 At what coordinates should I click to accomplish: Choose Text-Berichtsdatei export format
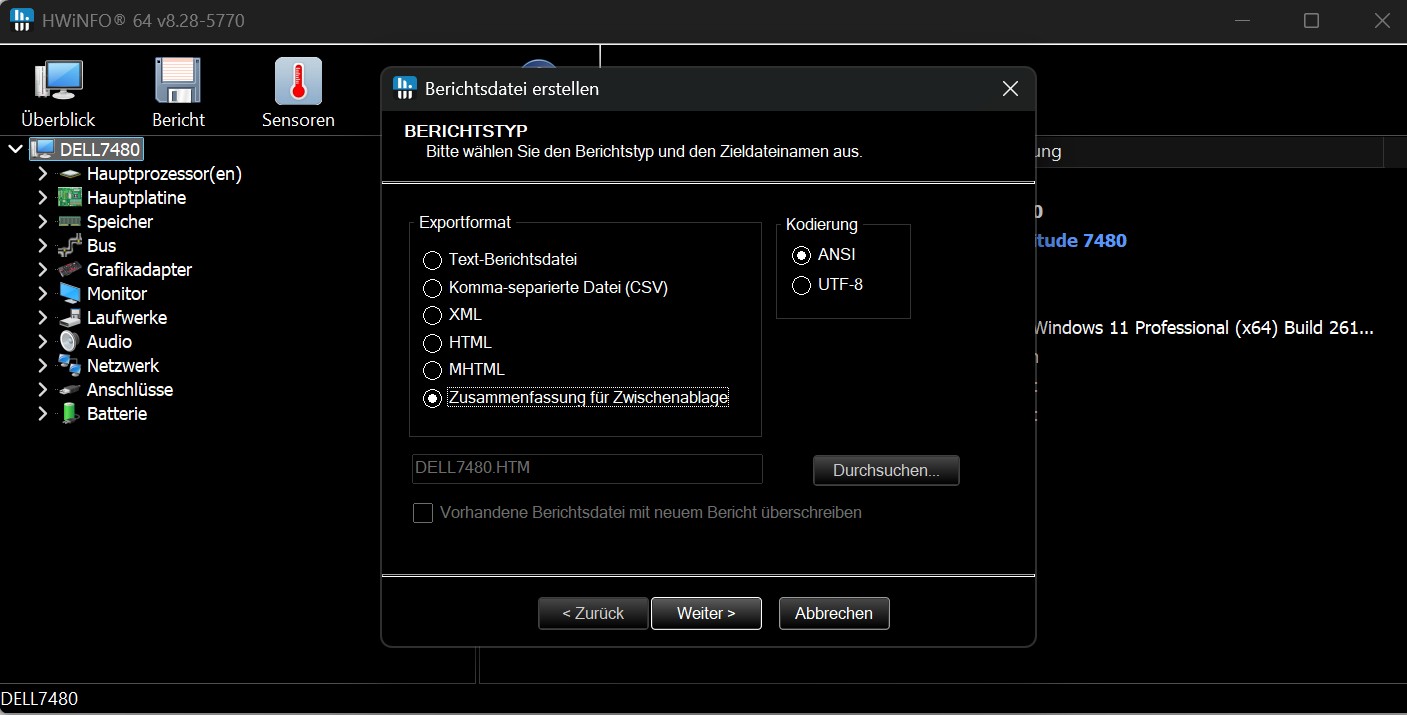[x=433, y=260]
